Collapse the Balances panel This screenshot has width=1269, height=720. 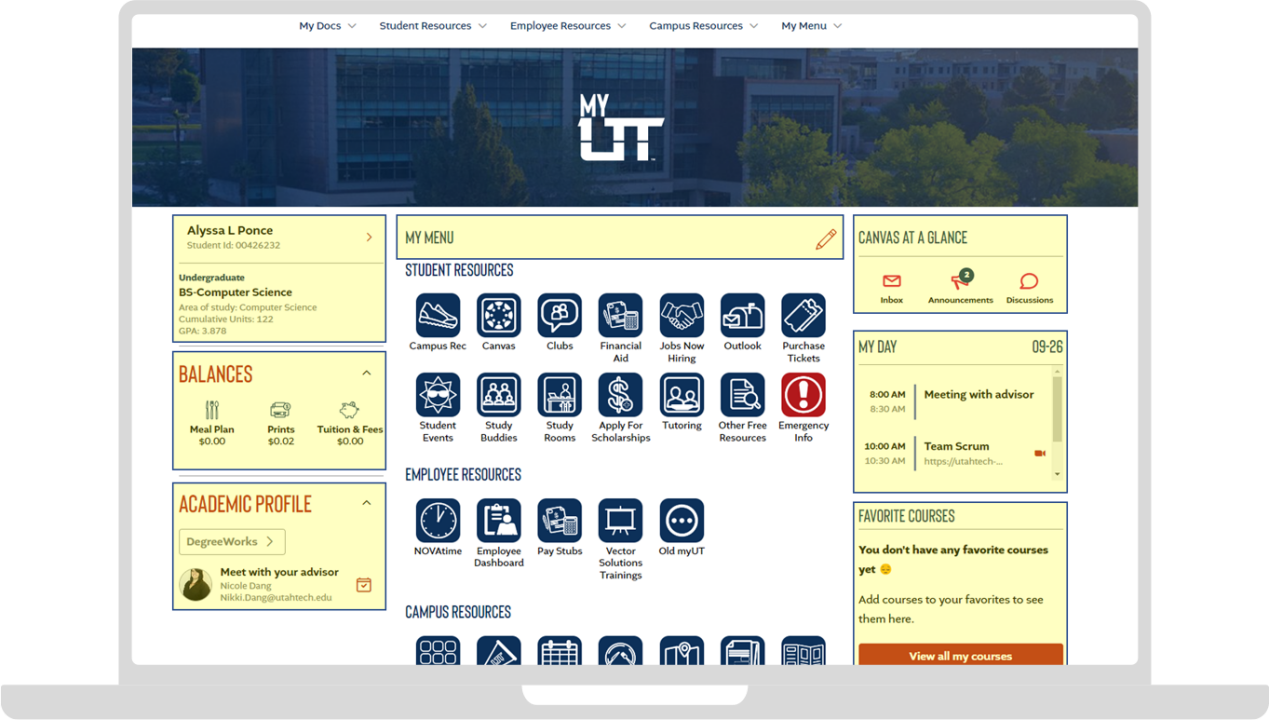[366, 373]
